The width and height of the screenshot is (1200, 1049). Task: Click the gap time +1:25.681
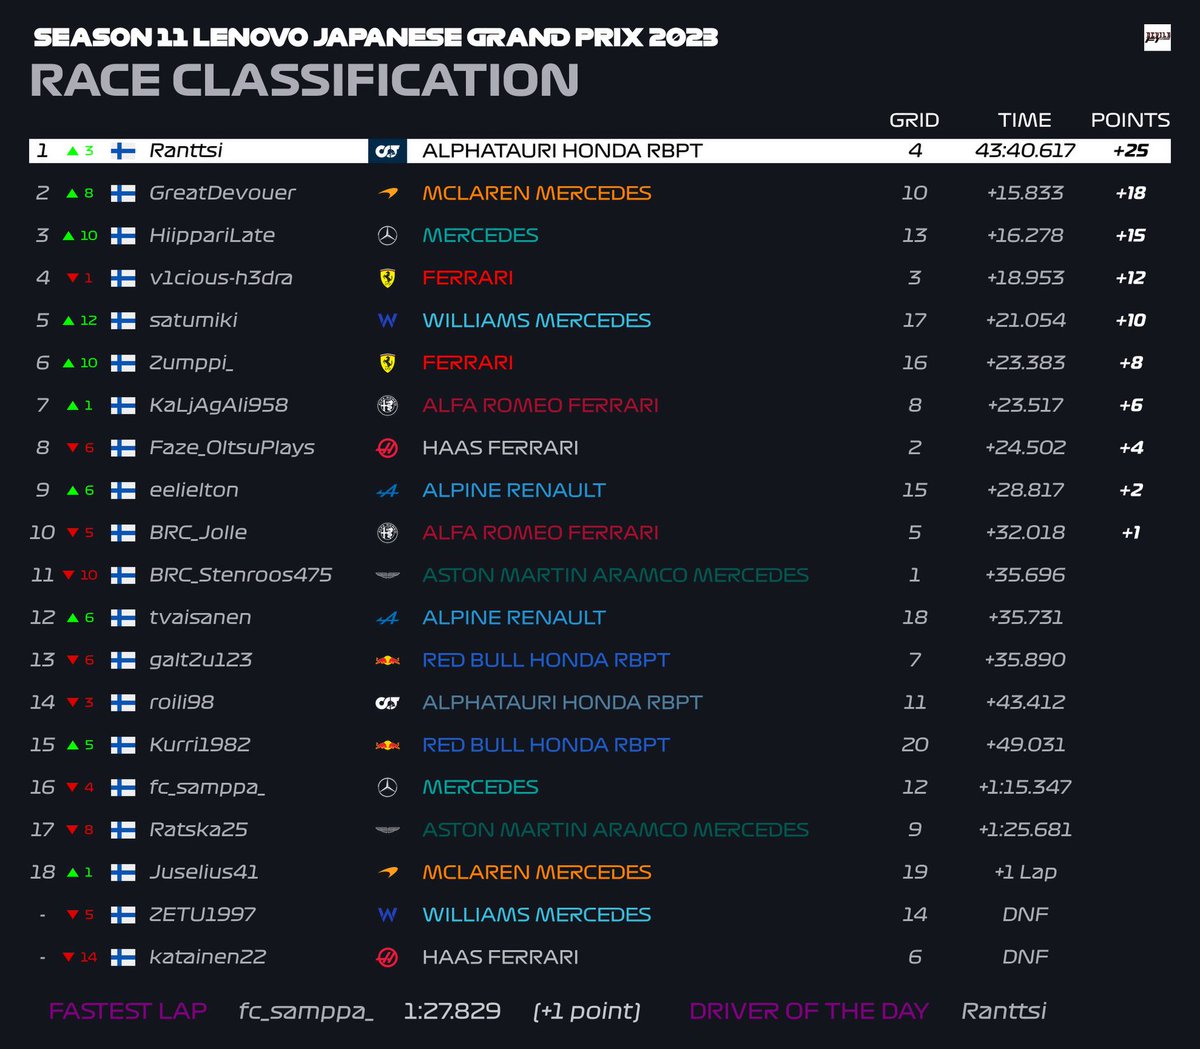(1025, 830)
